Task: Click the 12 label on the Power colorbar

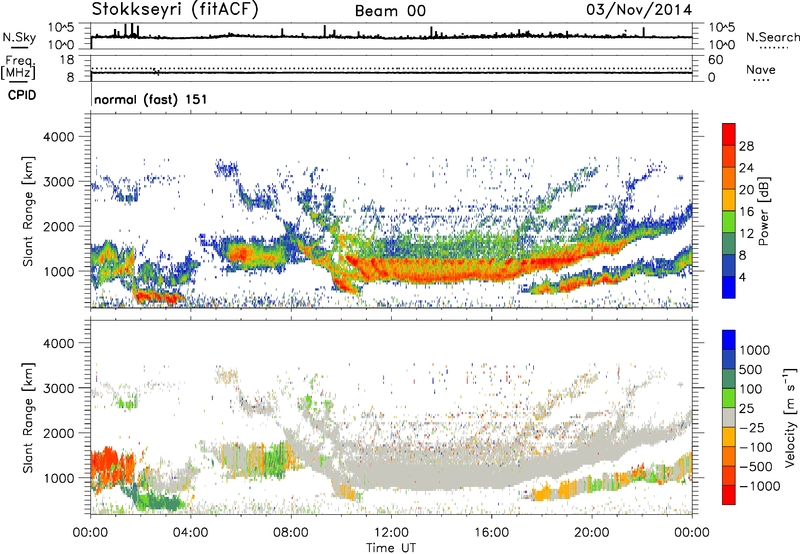Action: click(746, 234)
